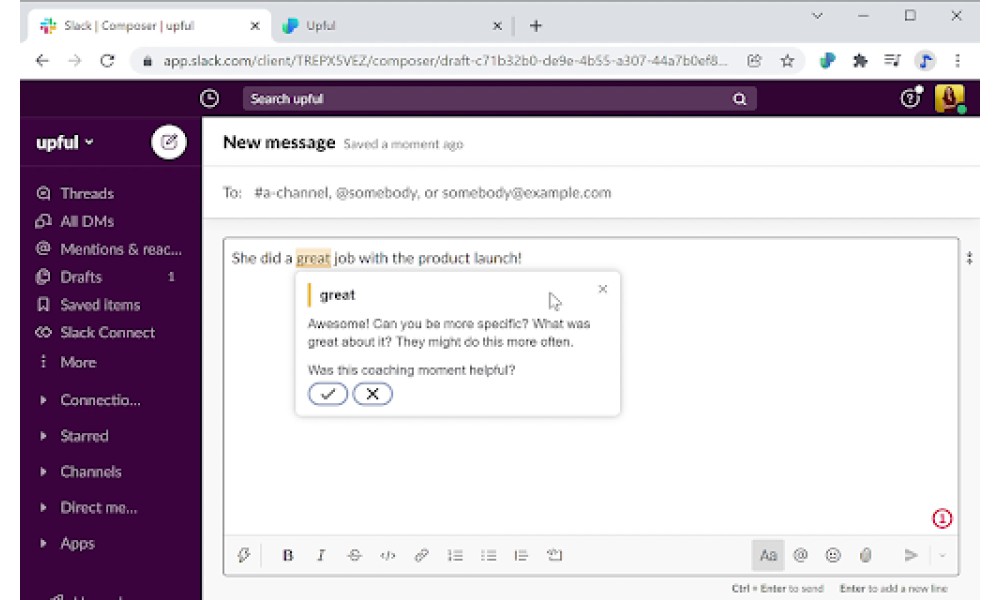Image resolution: width=1000 pixels, height=600 pixels.
Task: Apply ordered list formatting
Action: coord(455,555)
